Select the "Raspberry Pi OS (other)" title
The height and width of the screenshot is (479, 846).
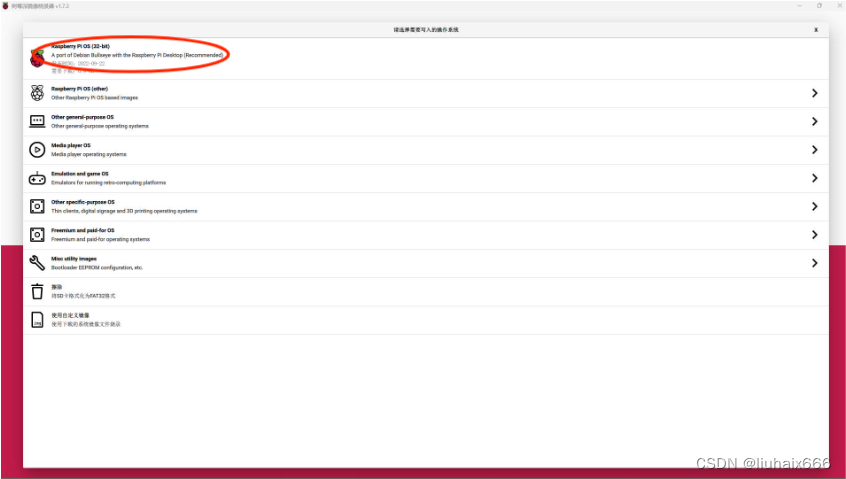pos(79,88)
